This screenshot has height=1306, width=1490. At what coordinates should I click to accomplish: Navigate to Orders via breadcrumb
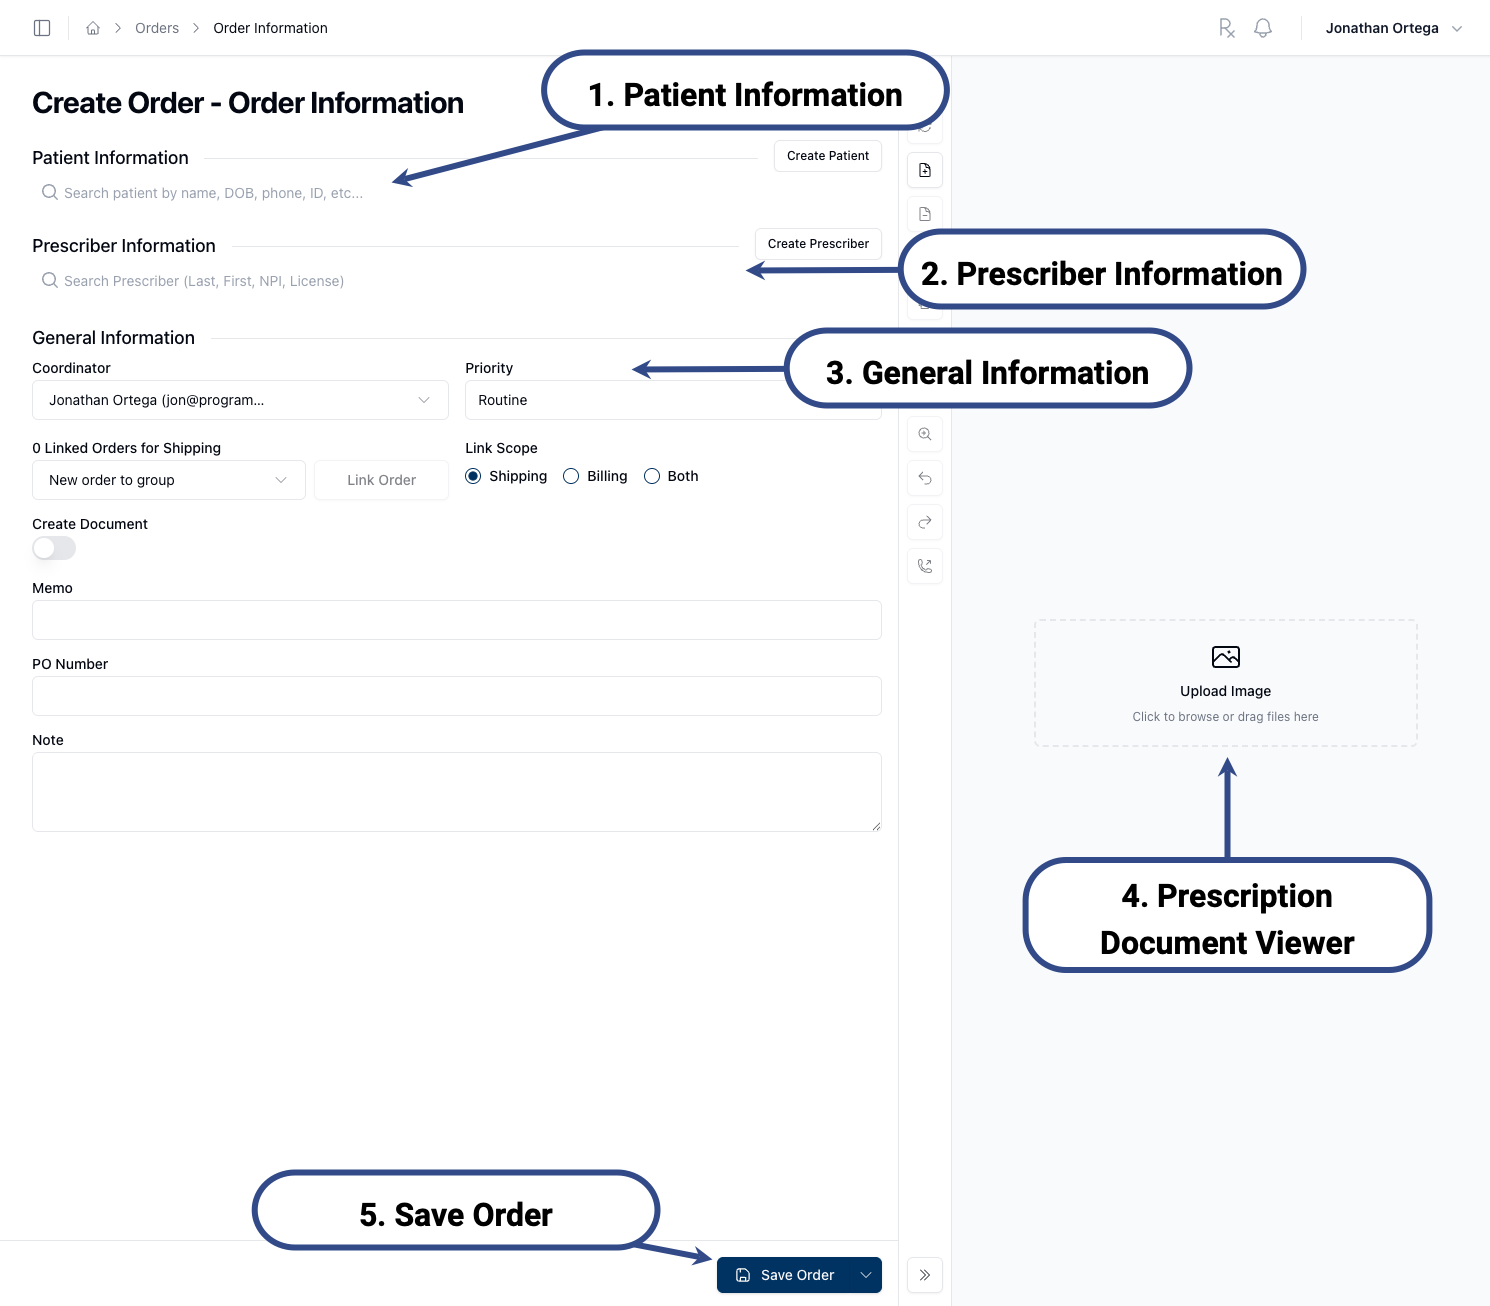(156, 27)
